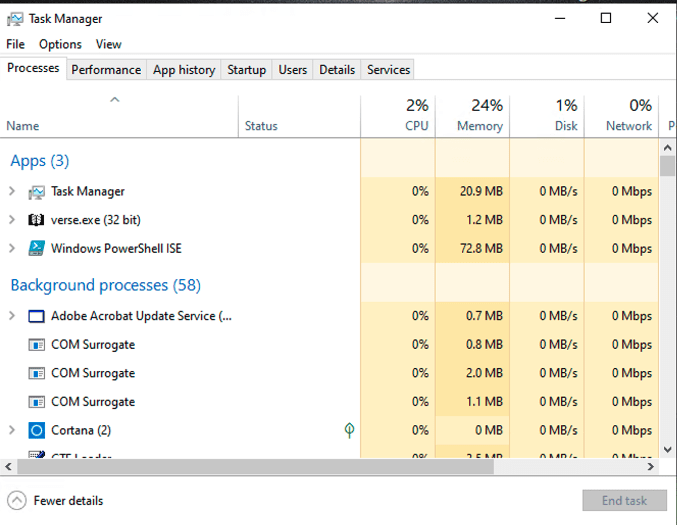Click the Cortana process icon
This screenshot has height=525, width=677.
coord(37,430)
